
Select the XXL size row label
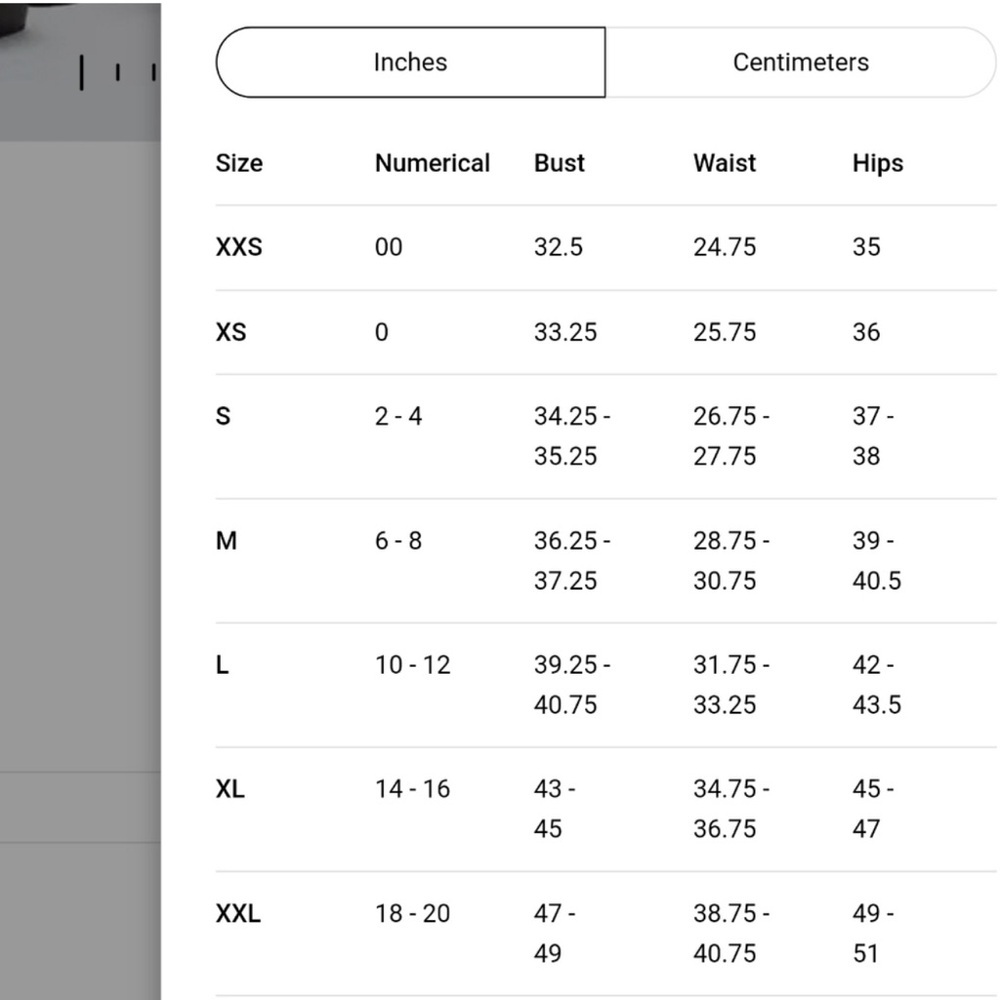(238, 914)
